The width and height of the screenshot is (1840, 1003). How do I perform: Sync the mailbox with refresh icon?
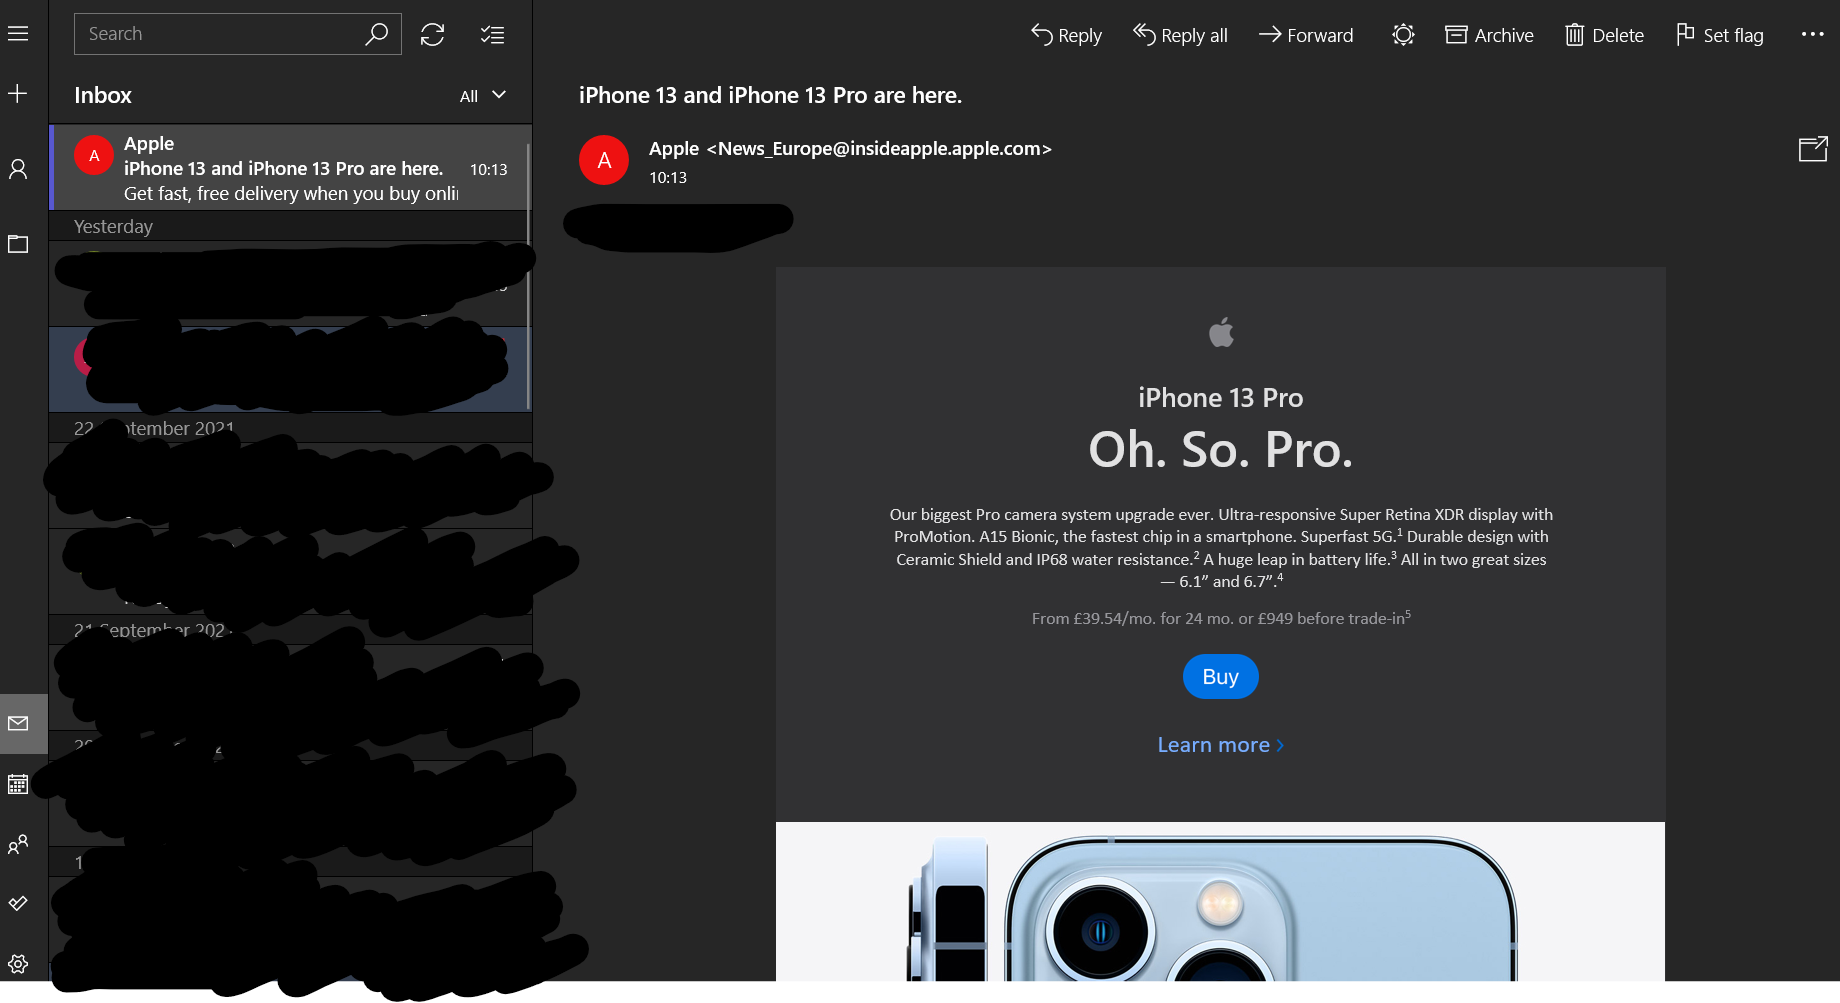432,34
